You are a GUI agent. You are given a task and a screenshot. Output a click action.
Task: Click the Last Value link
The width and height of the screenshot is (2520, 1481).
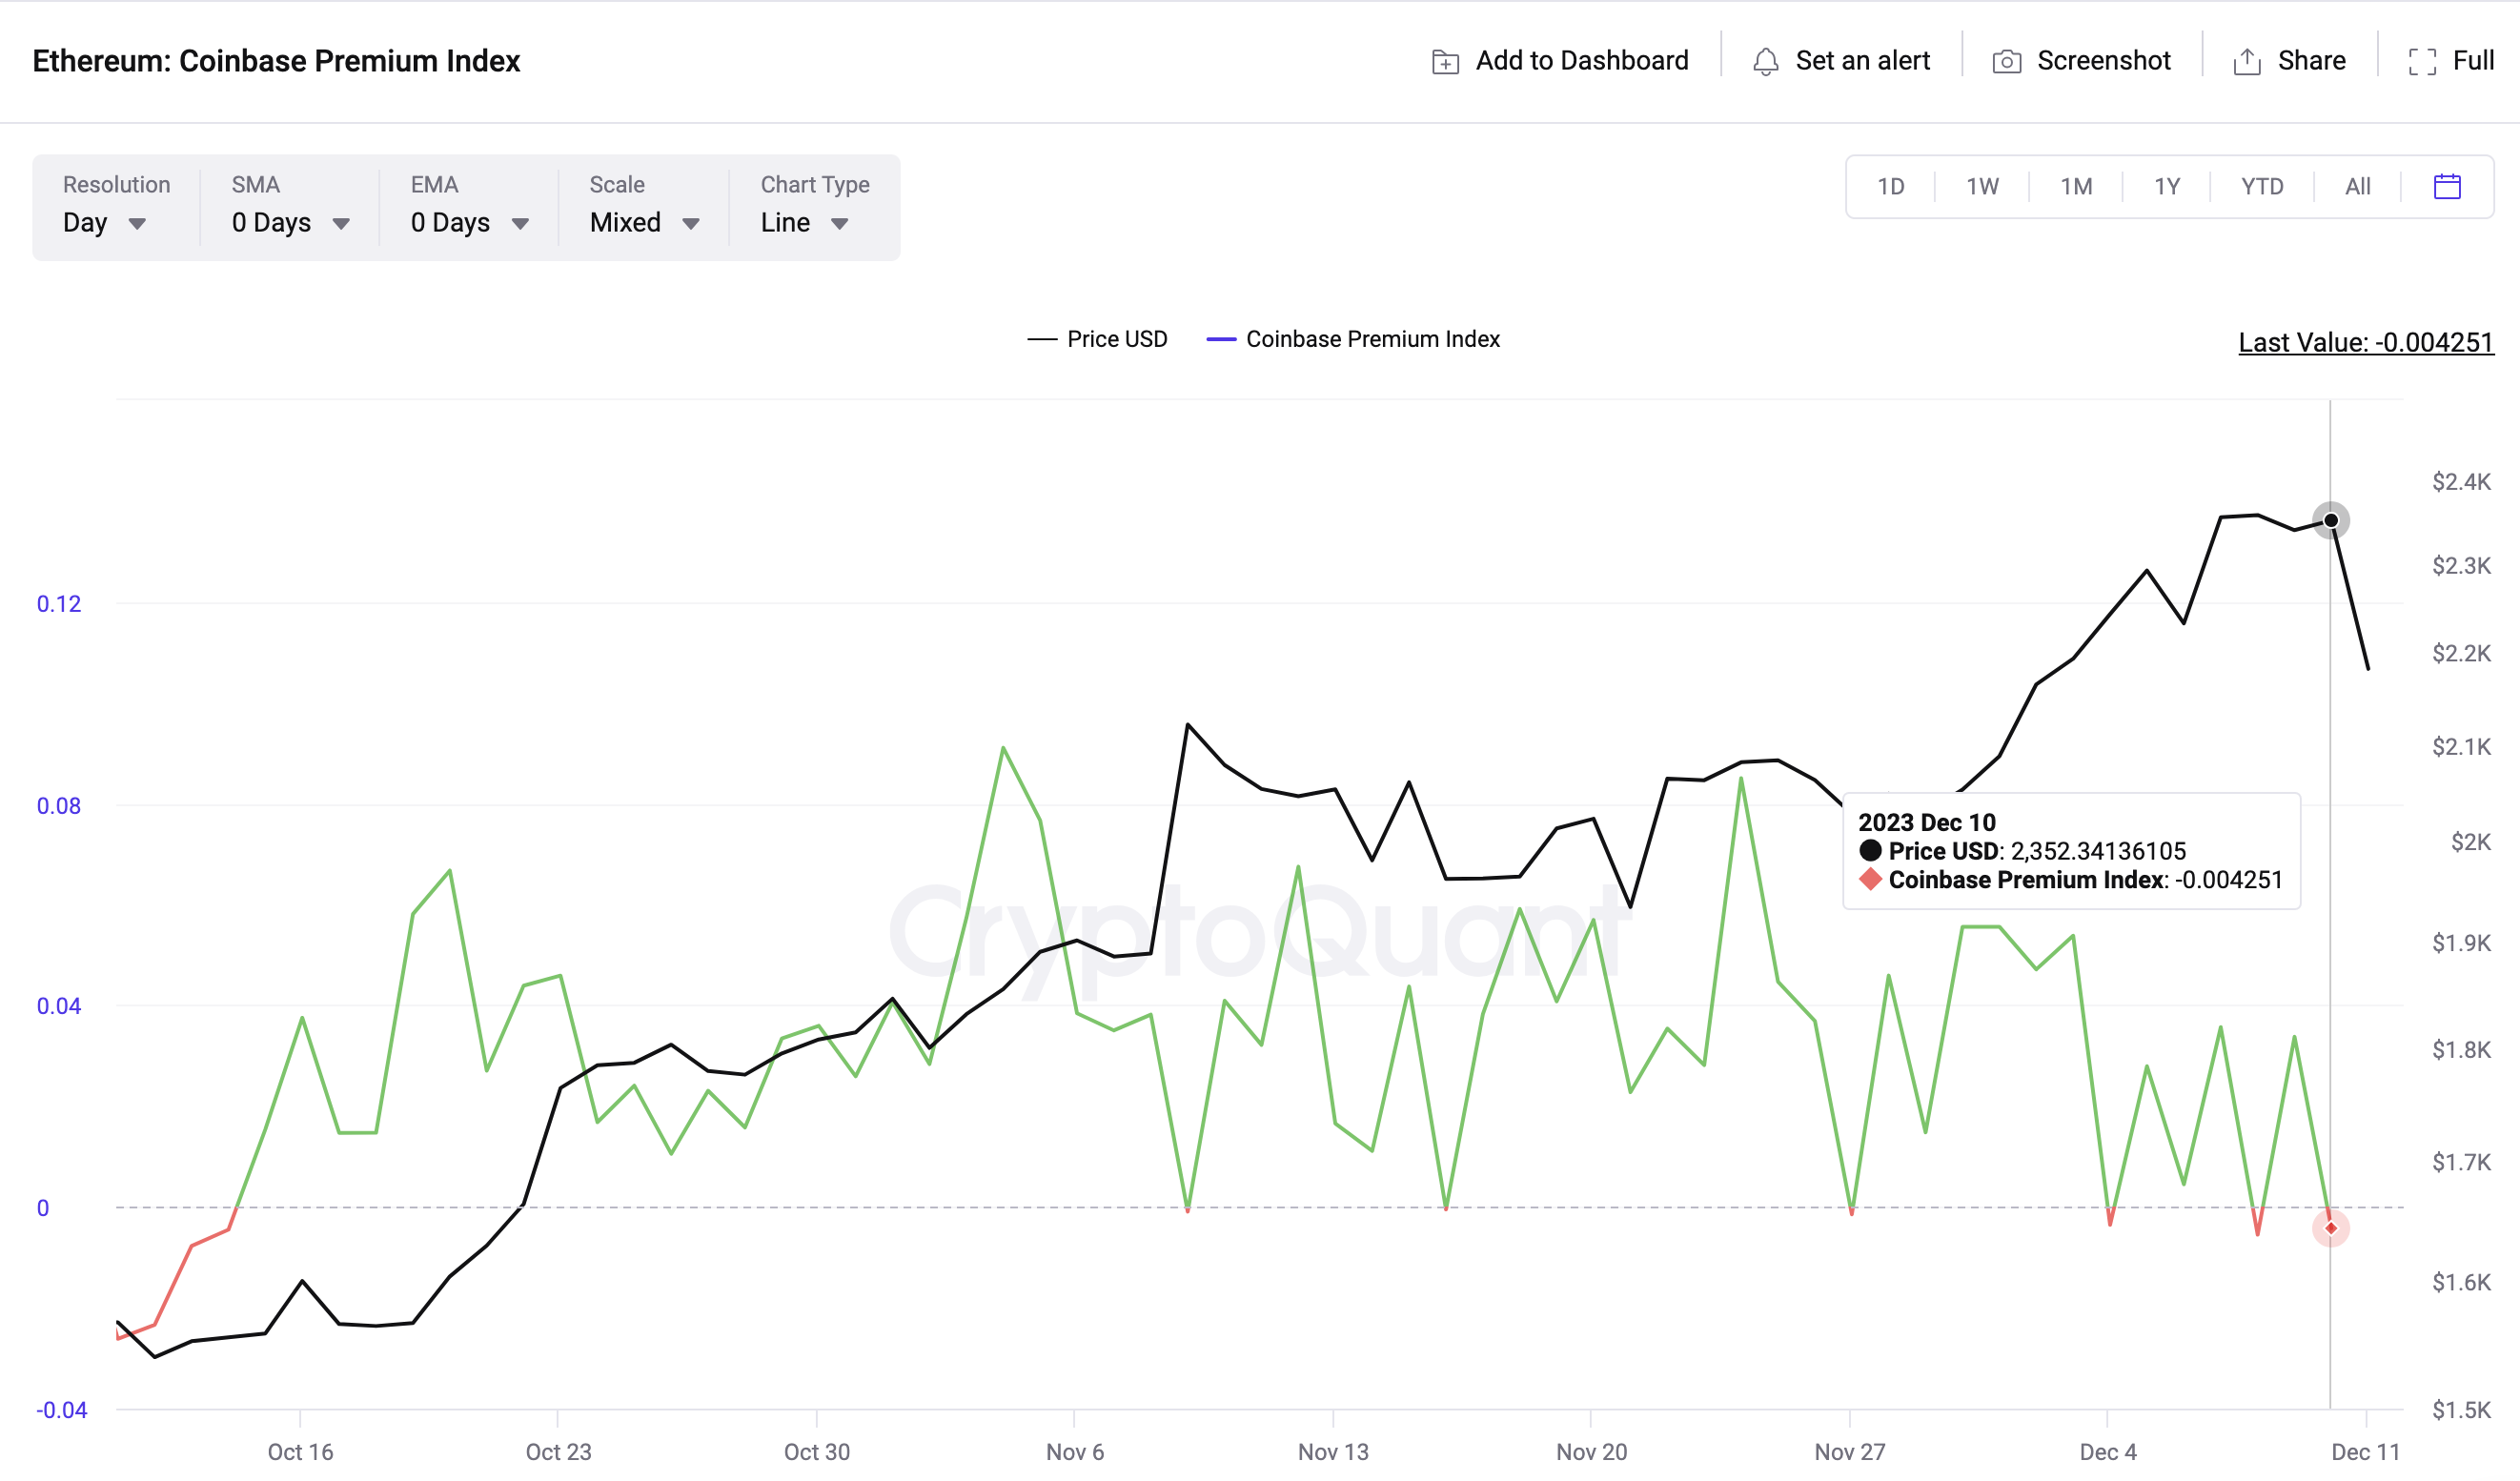pyautogui.click(x=2366, y=342)
